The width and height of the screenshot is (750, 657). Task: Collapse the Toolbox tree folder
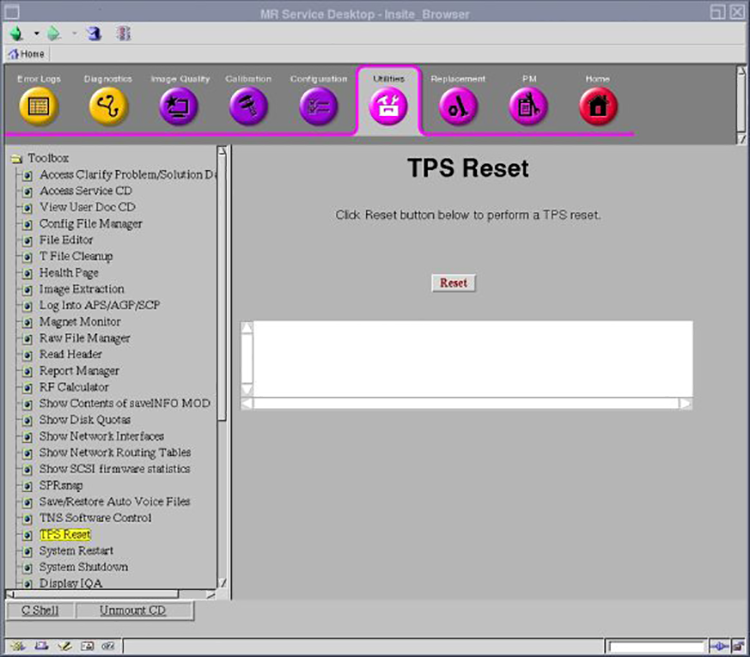coord(16,158)
